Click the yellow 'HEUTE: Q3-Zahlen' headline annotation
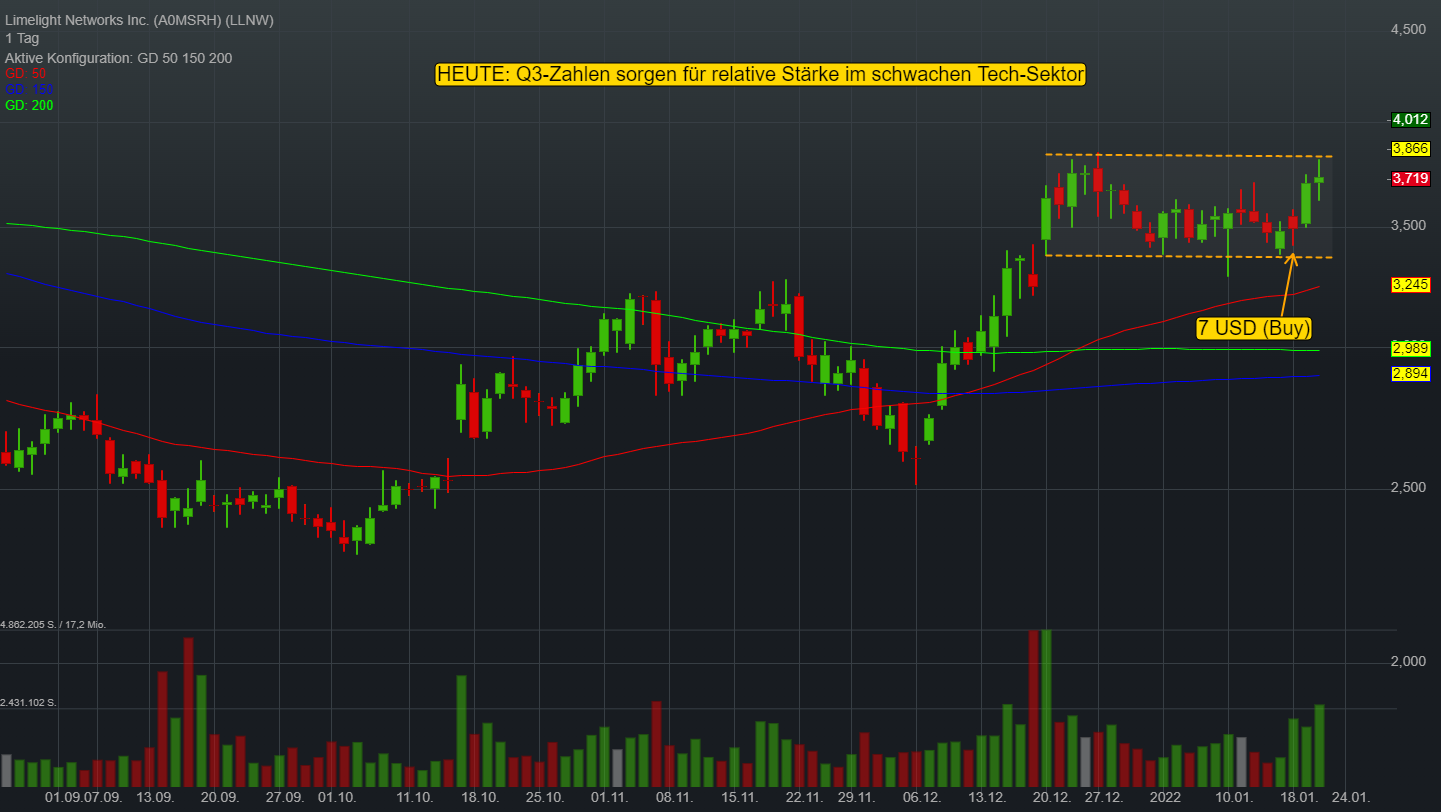1441x812 pixels. point(761,75)
